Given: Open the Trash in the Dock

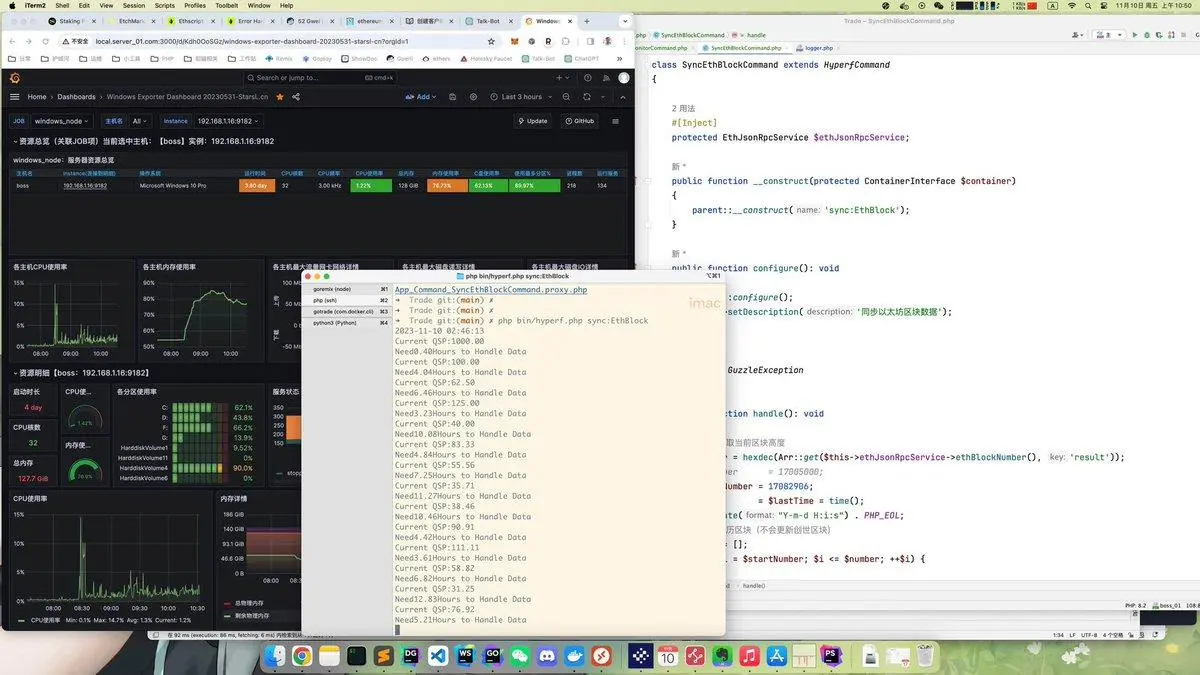Looking at the screenshot, I should 926,656.
